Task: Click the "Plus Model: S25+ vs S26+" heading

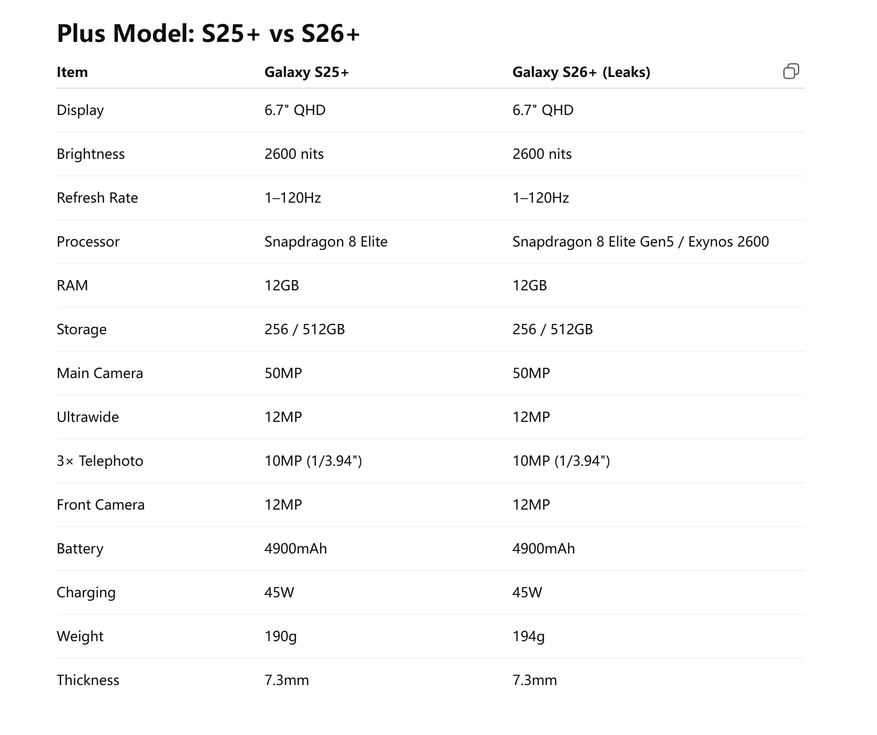Action: (208, 33)
